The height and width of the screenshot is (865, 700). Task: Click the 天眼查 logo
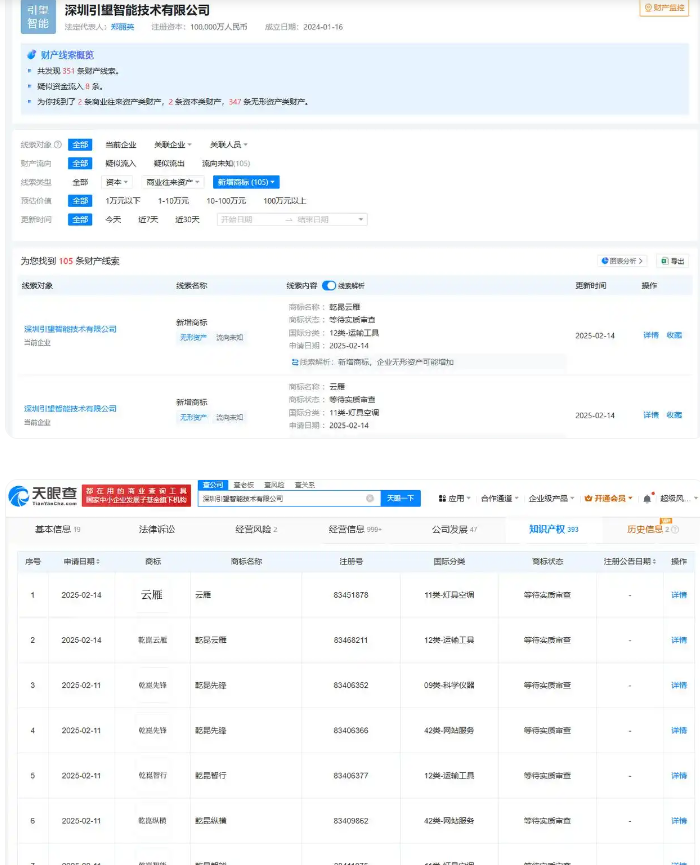tap(42, 497)
